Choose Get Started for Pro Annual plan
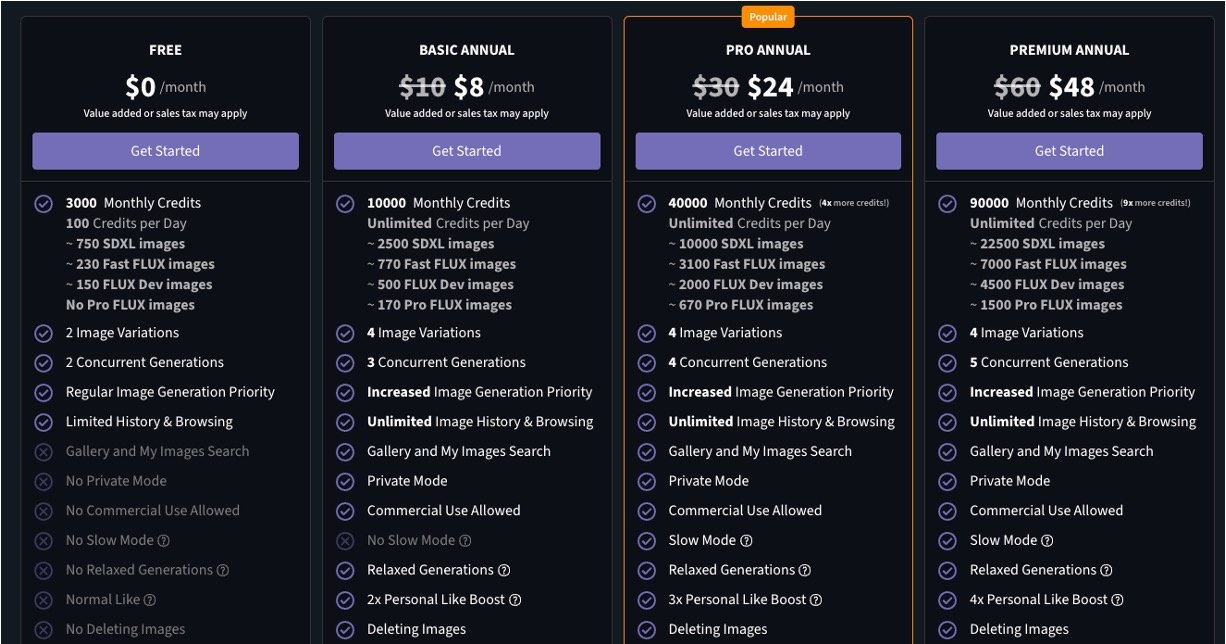The width and height of the screenshot is (1226, 644). [x=768, y=151]
